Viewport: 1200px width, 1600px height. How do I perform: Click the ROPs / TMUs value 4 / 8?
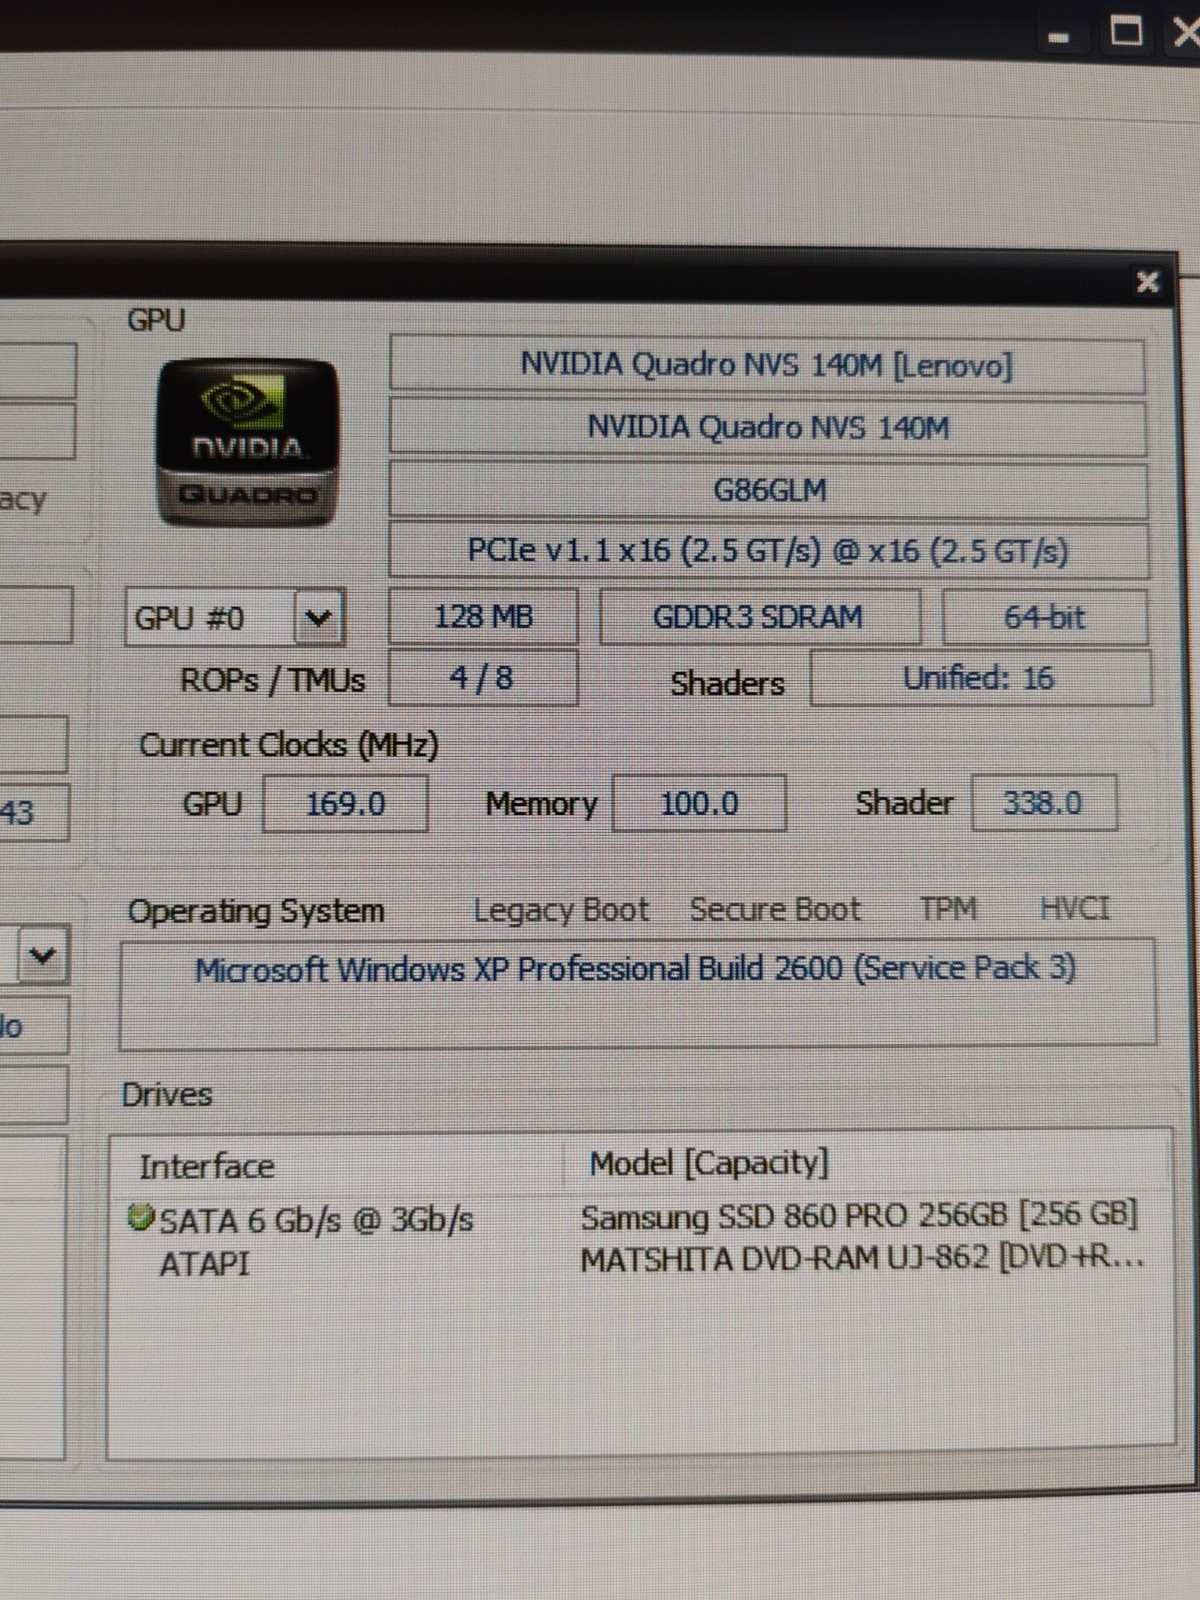(x=483, y=678)
